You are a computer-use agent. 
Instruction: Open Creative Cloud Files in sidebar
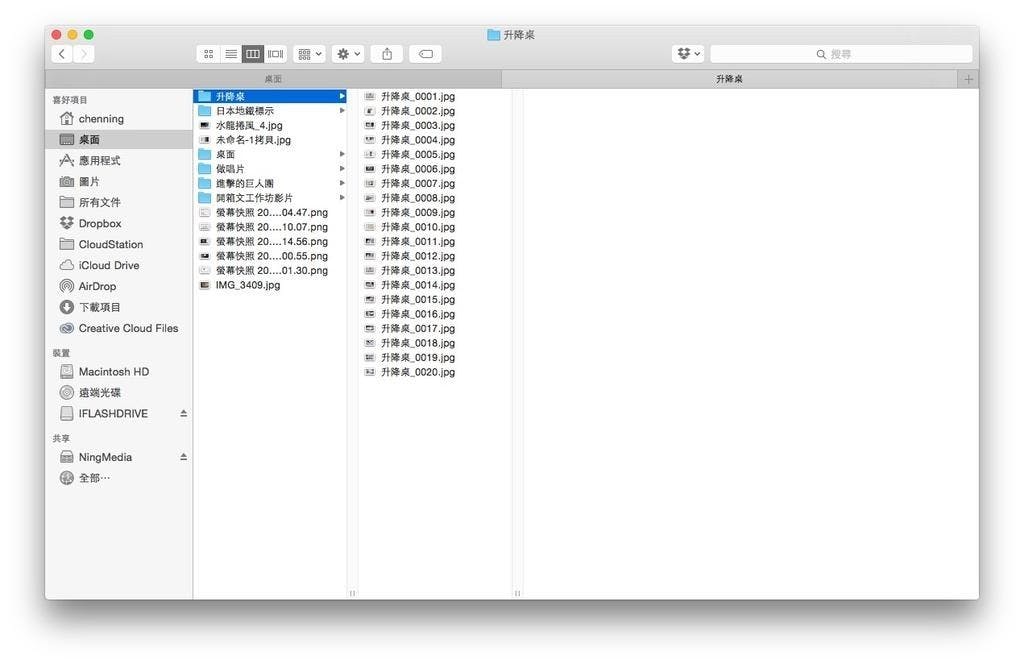[x=128, y=328]
